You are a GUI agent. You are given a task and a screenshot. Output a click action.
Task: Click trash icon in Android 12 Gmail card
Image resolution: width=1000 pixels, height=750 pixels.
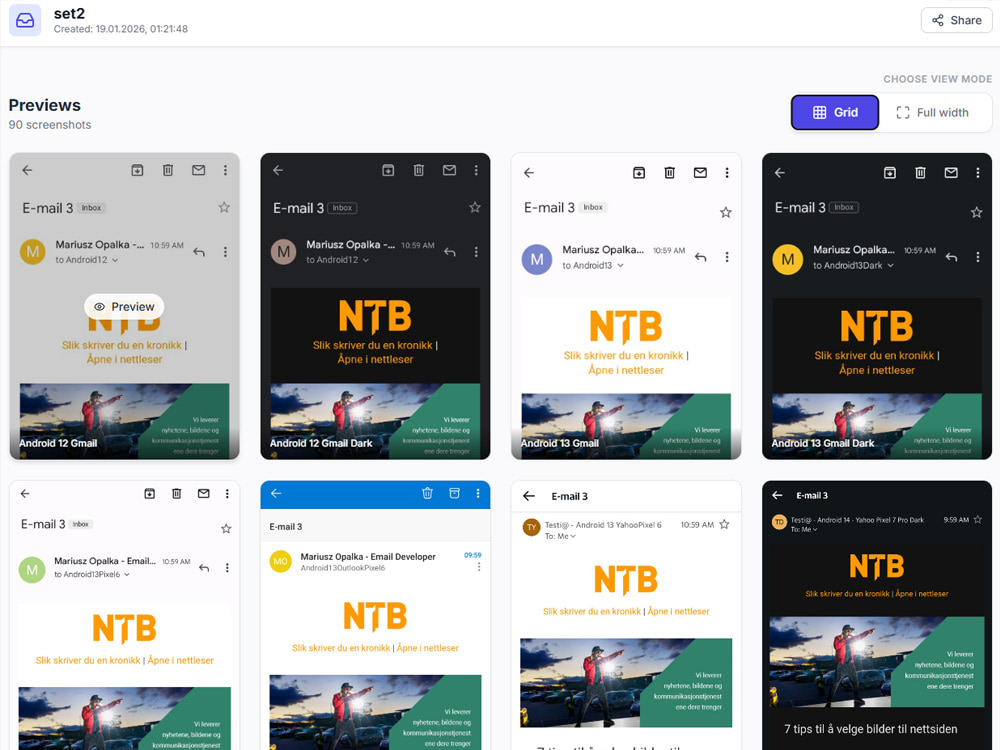click(168, 170)
